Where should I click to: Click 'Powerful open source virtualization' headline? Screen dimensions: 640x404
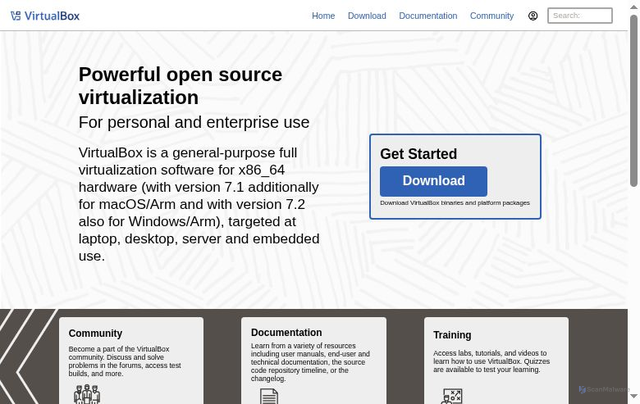(180, 86)
